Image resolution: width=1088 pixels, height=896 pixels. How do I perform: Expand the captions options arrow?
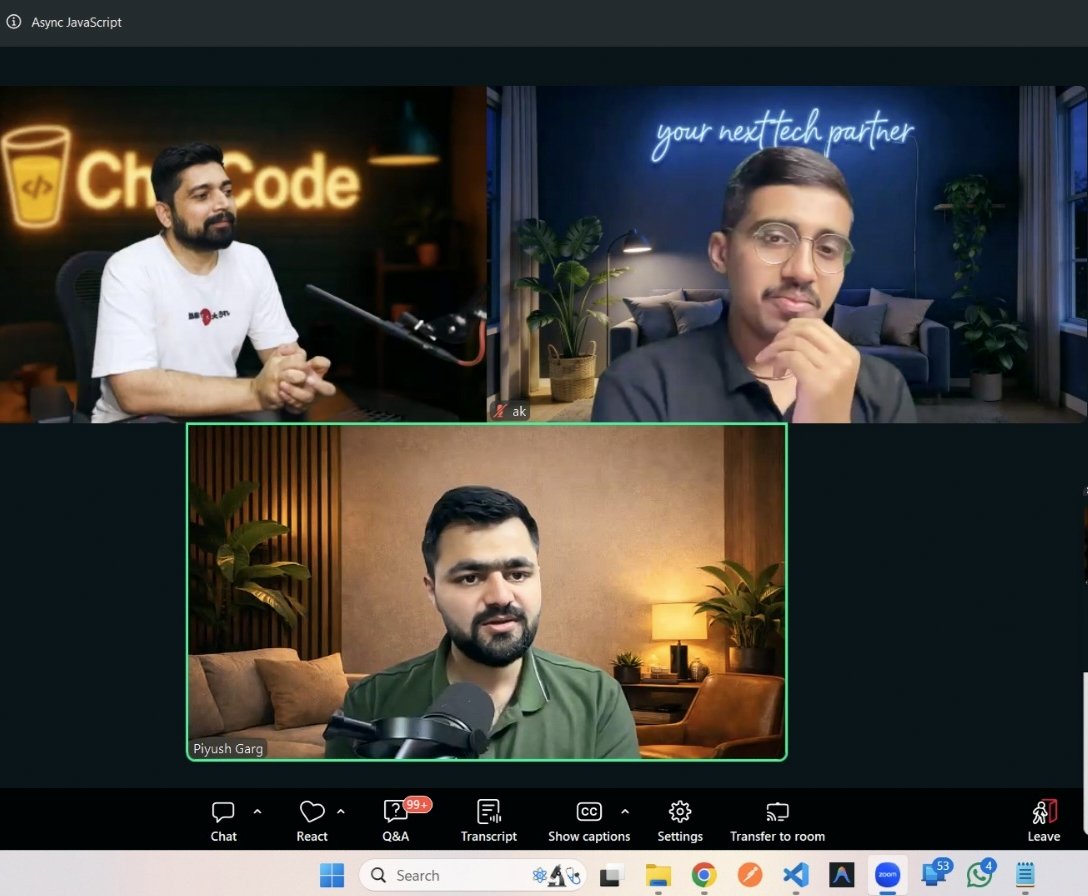[x=625, y=811]
